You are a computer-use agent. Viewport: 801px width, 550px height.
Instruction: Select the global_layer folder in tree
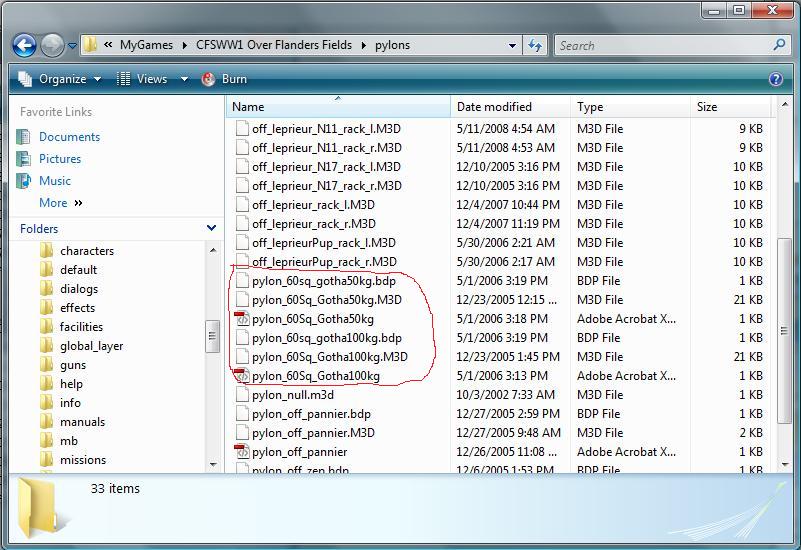[x=91, y=346]
